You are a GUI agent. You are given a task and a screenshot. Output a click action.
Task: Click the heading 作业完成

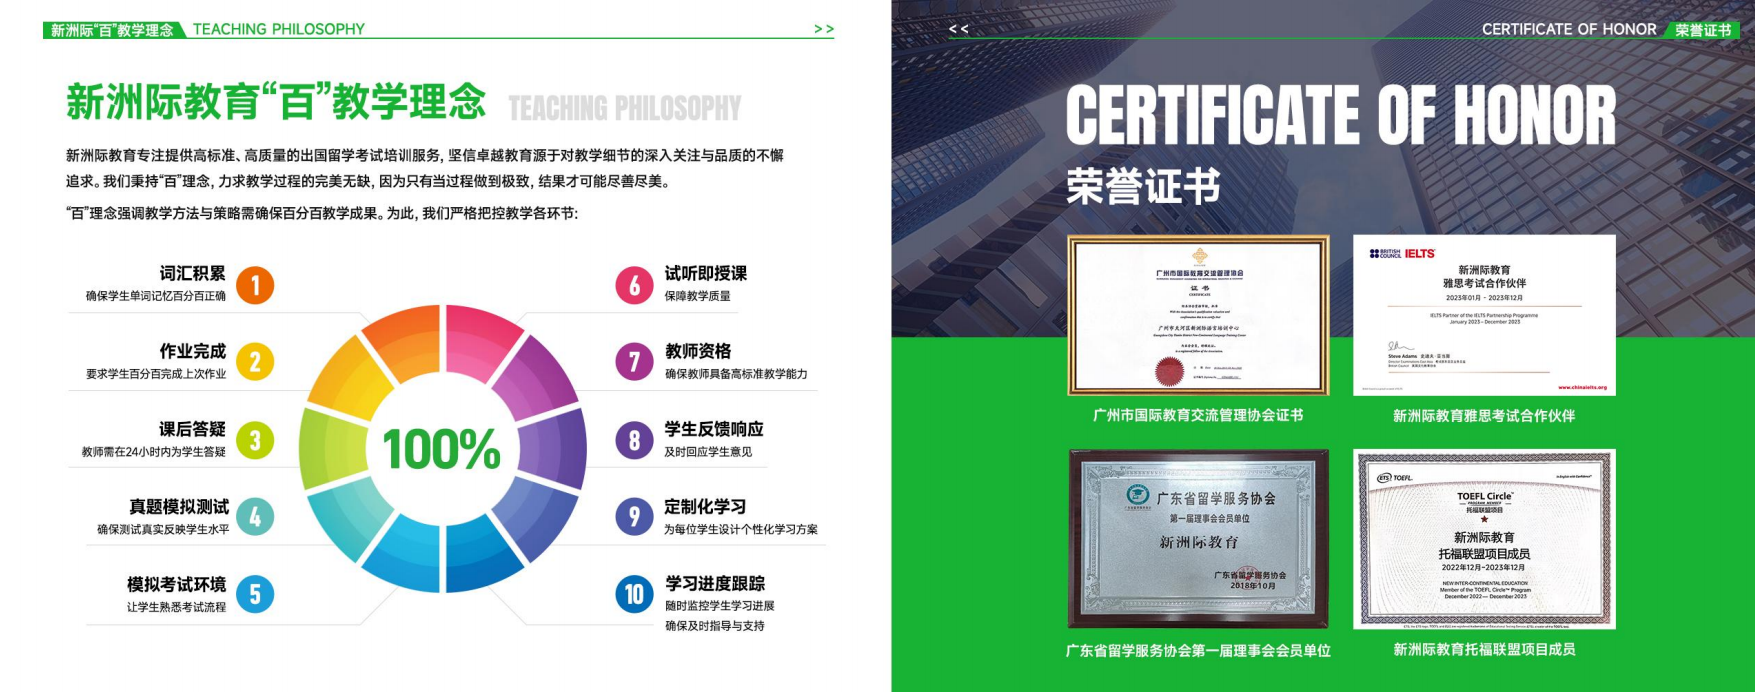(192, 351)
